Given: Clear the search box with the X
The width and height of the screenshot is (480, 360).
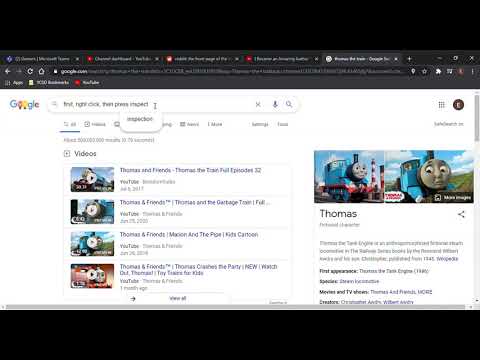Looking at the screenshot, I should coord(258,104).
